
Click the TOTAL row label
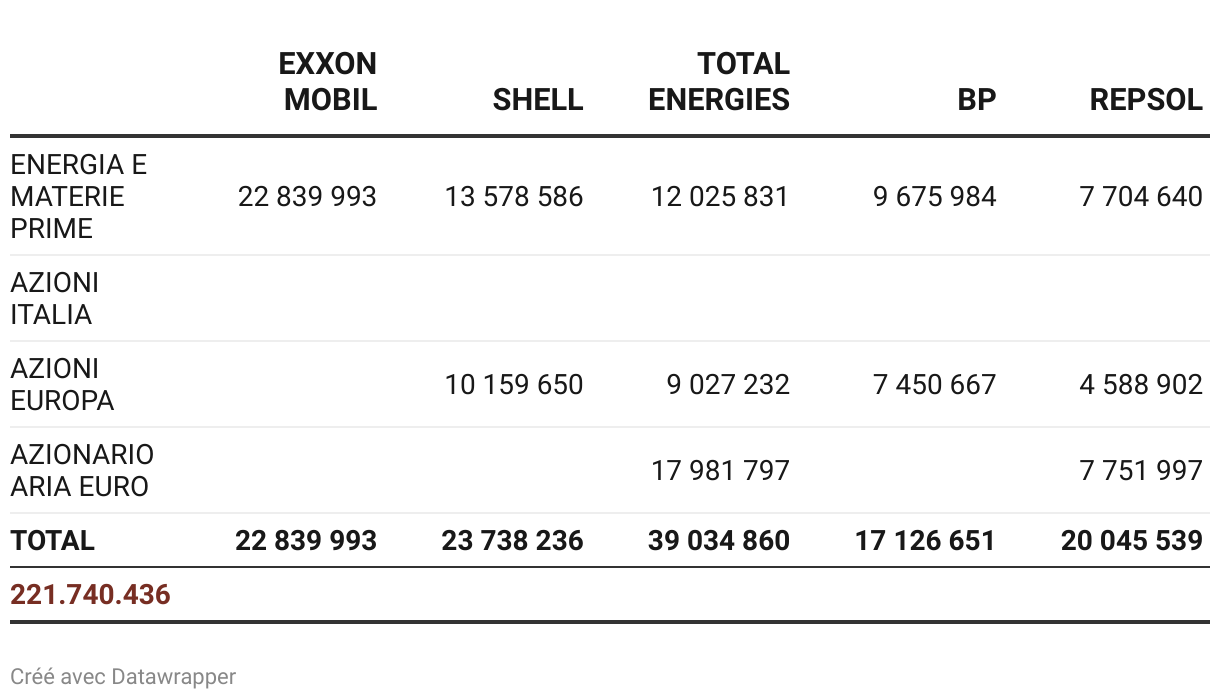click(x=52, y=541)
